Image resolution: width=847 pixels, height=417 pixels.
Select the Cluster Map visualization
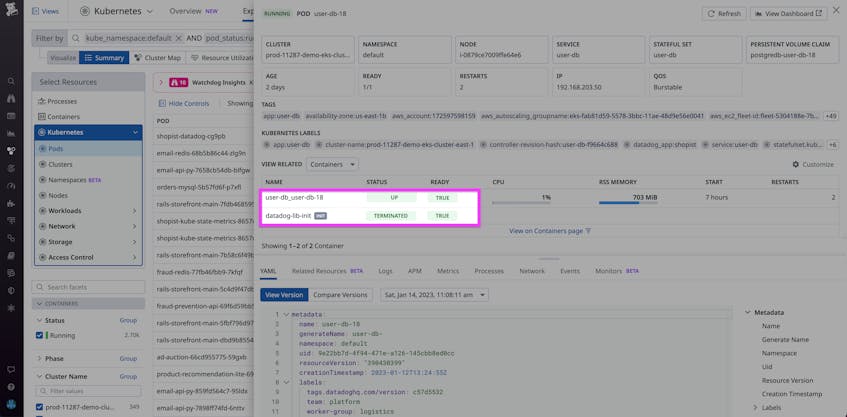157,58
